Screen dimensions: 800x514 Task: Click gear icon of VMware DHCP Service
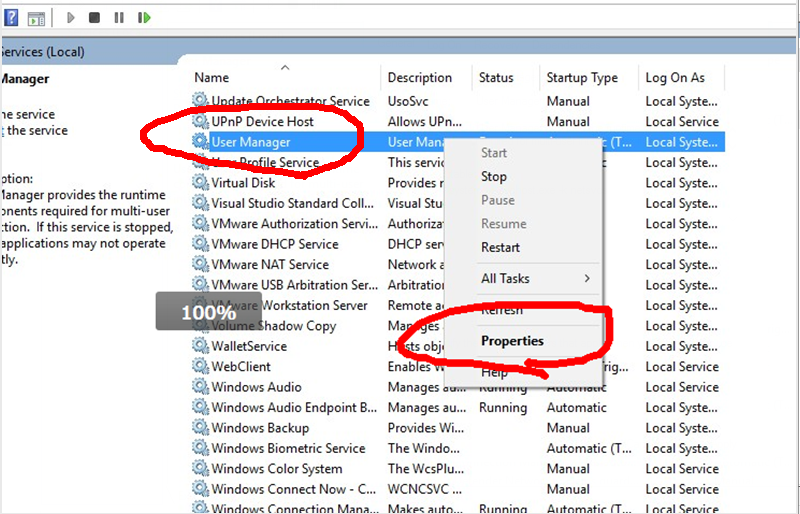(x=200, y=243)
